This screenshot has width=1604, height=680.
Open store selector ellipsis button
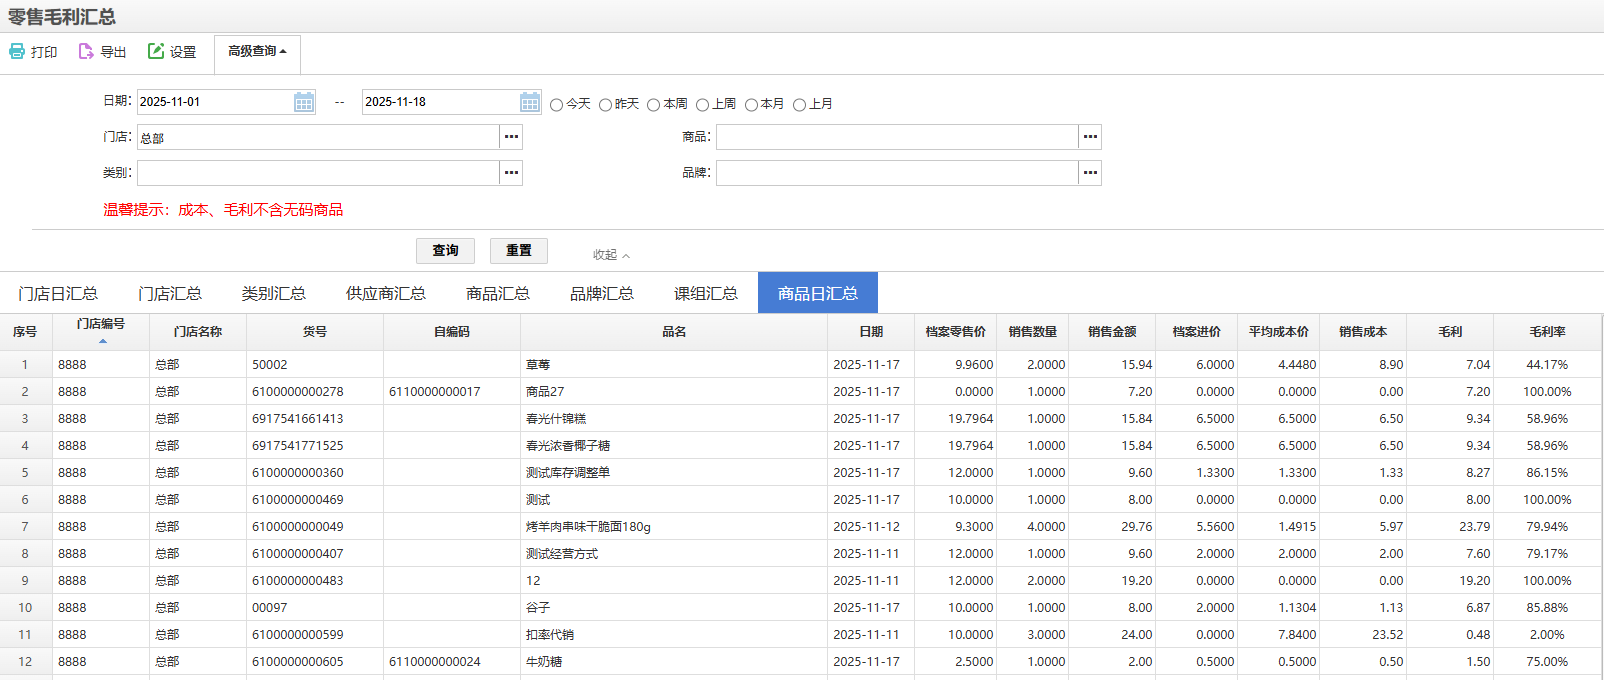tap(511, 137)
